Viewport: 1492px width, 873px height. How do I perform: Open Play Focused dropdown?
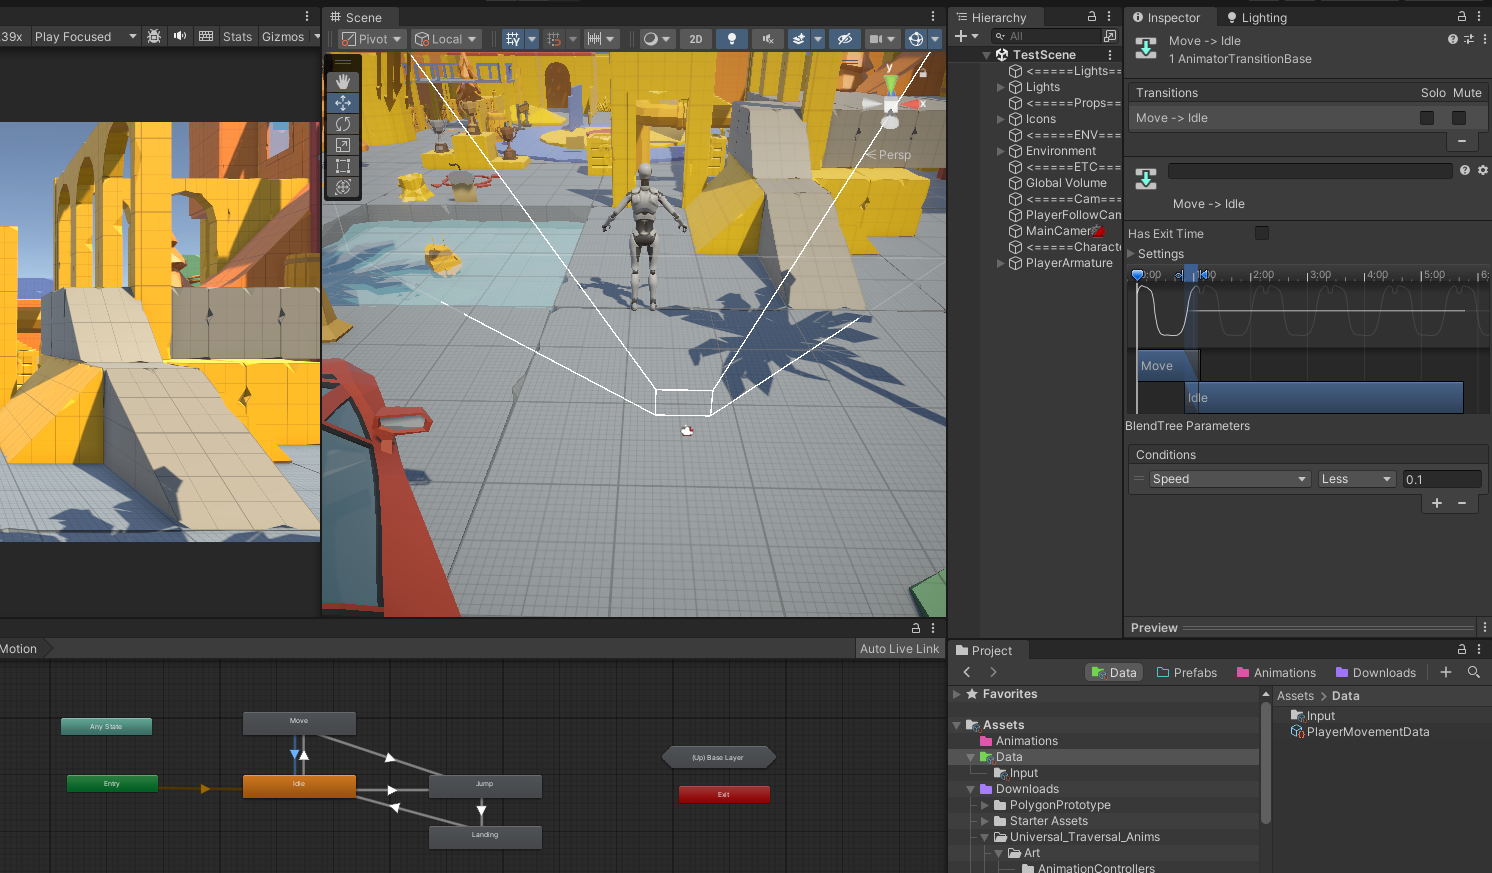(85, 36)
